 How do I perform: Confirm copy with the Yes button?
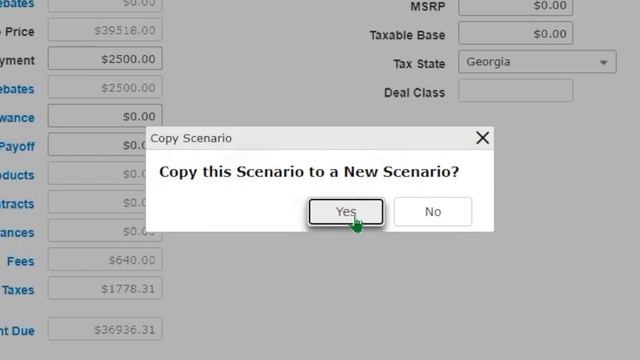pos(346,211)
